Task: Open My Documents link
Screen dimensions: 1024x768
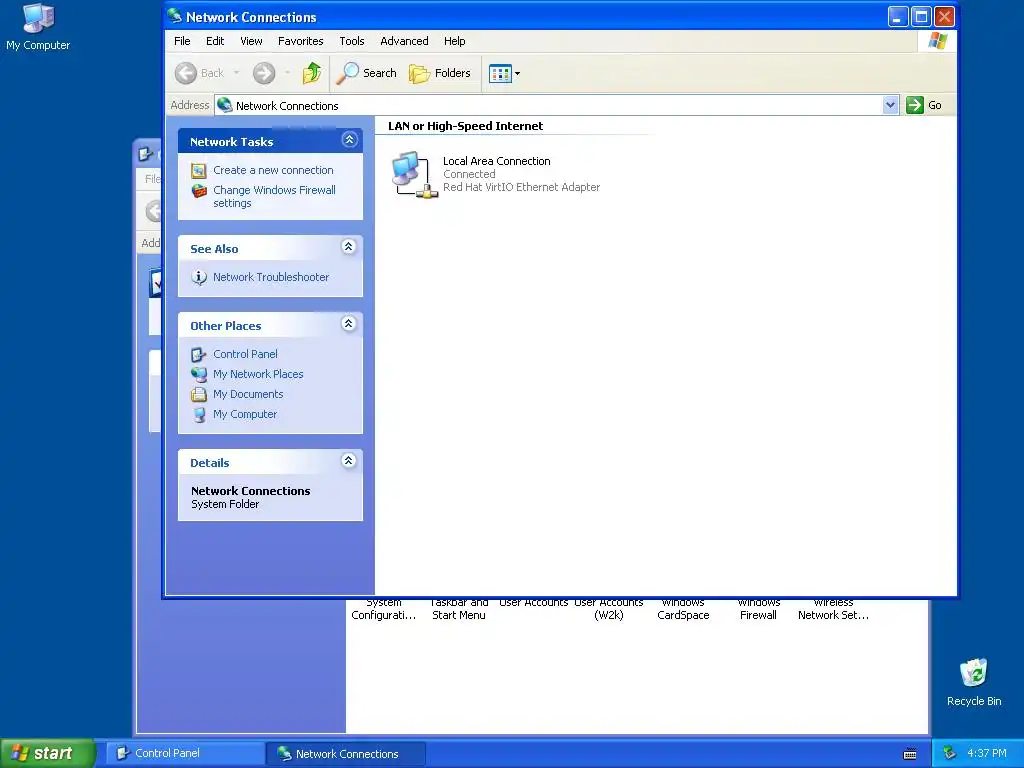Action: (248, 394)
